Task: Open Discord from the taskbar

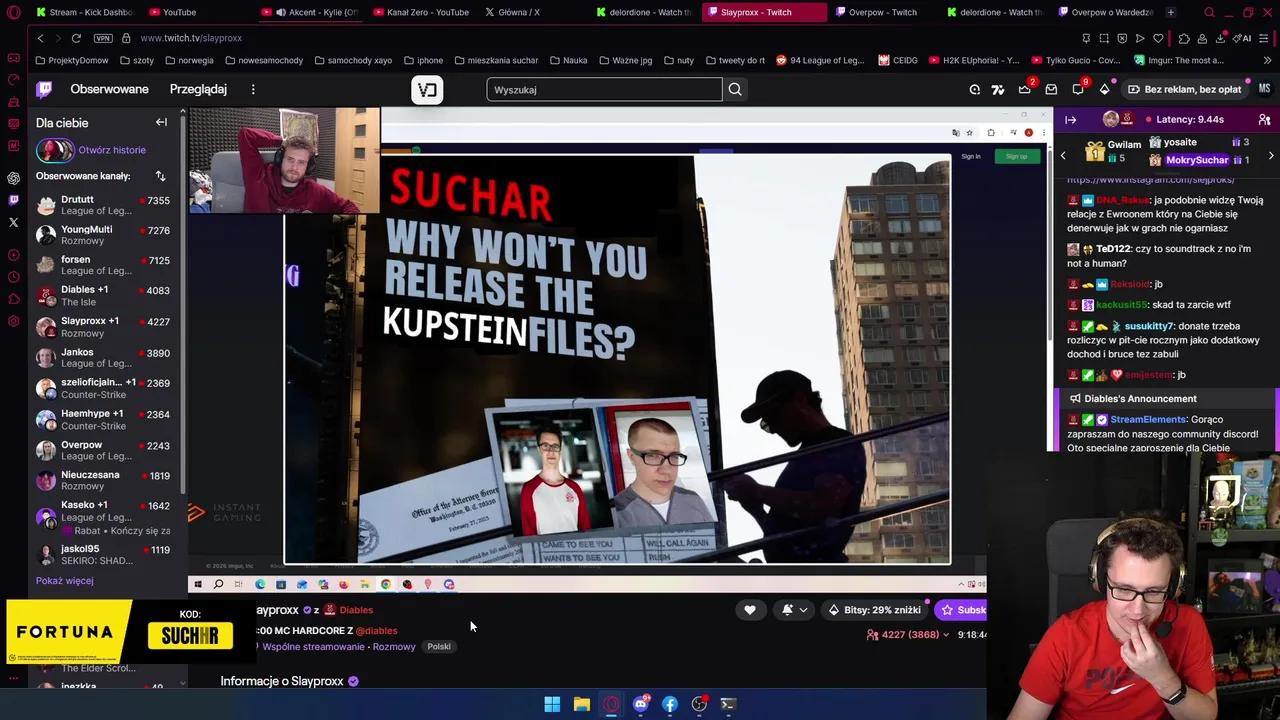Action: (x=640, y=704)
